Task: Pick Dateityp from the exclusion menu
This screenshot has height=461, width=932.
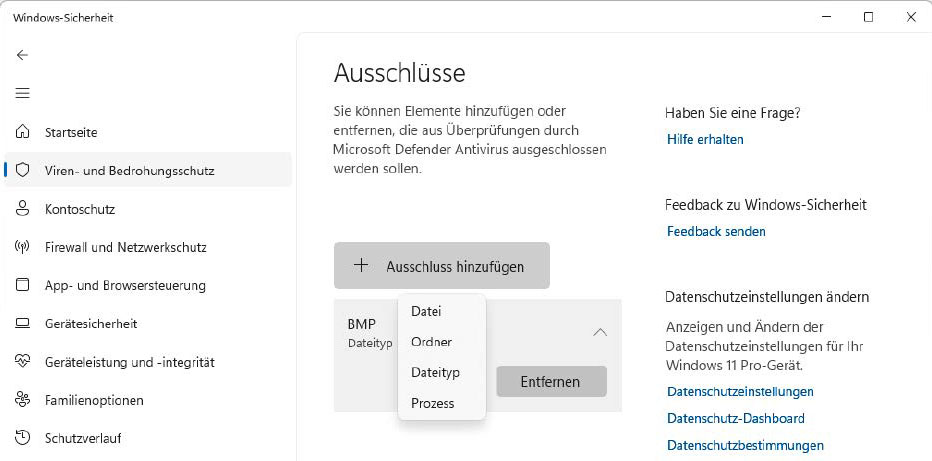Action: [x=435, y=372]
